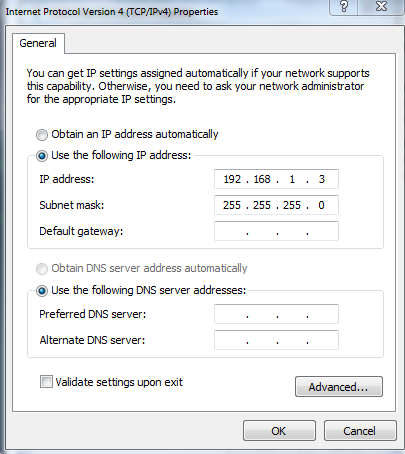Choose Use the following IP address
The image size is (405, 454).
pyautogui.click(x=42, y=156)
